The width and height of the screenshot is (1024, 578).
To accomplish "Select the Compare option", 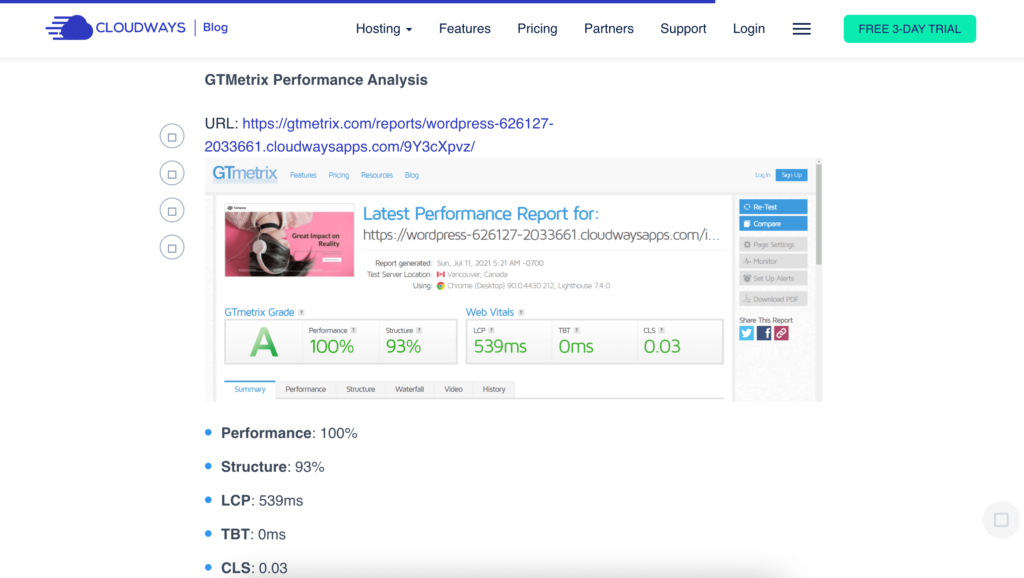I will pyautogui.click(x=772, y=223).
